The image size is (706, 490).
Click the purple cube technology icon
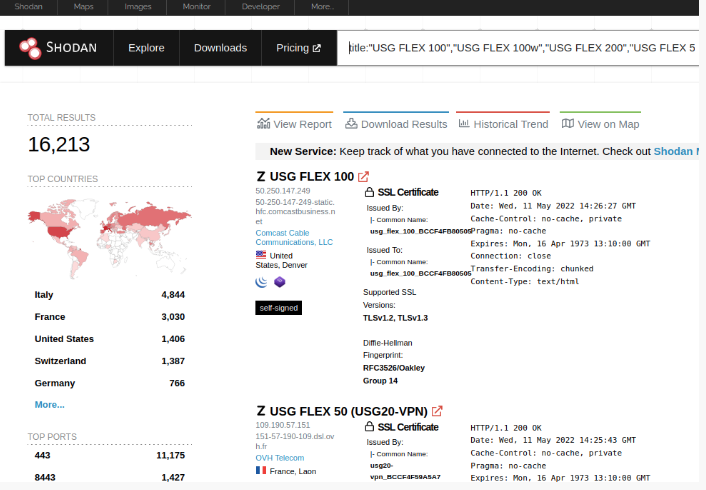pyautogui.click(x=280, y=282)
